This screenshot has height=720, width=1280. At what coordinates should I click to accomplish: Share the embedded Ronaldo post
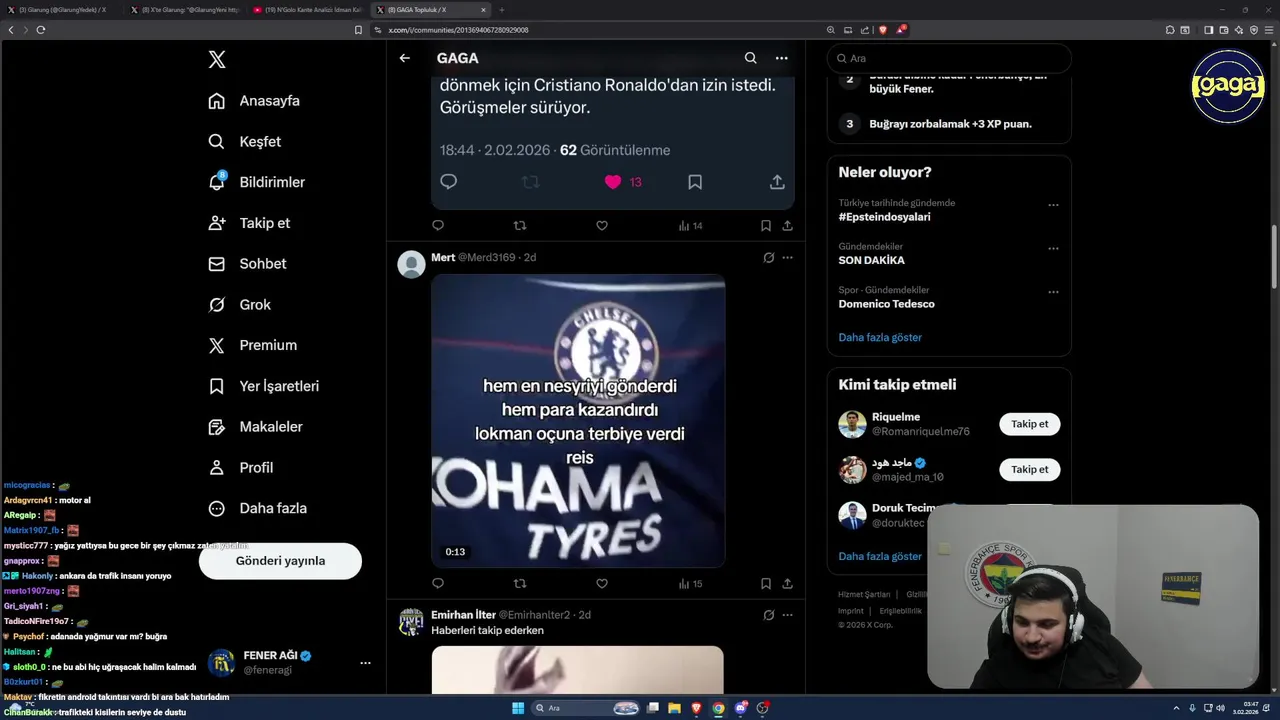click(x=777, y=182)
